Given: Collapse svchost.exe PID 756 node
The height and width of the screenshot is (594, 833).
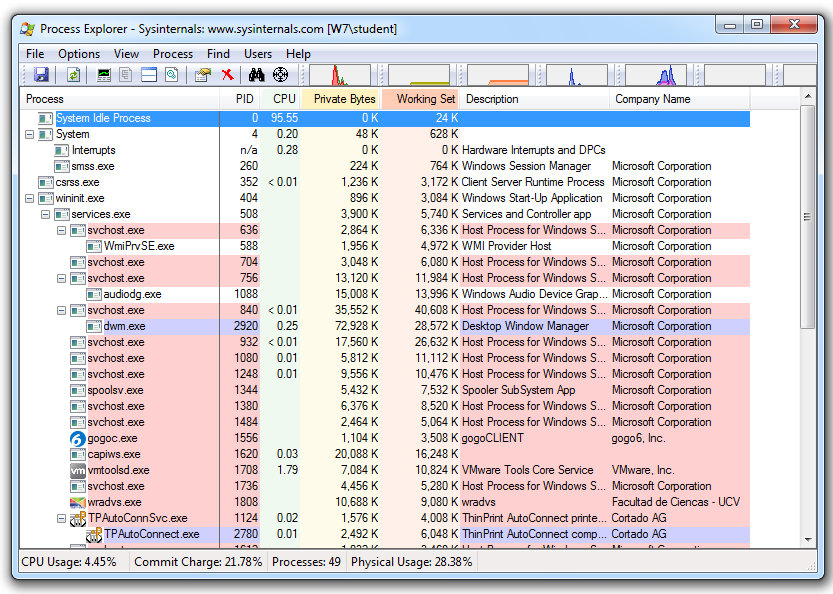Looking at the screenshot, I should tap(62, 278).
